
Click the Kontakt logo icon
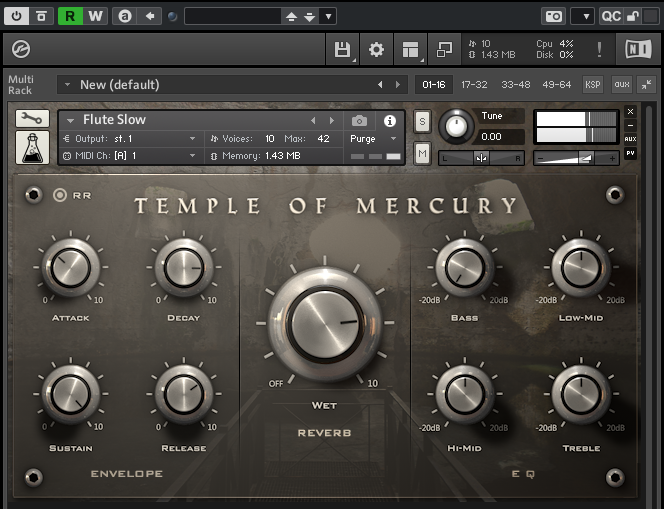pyautogui.click(x=21, y=49)
